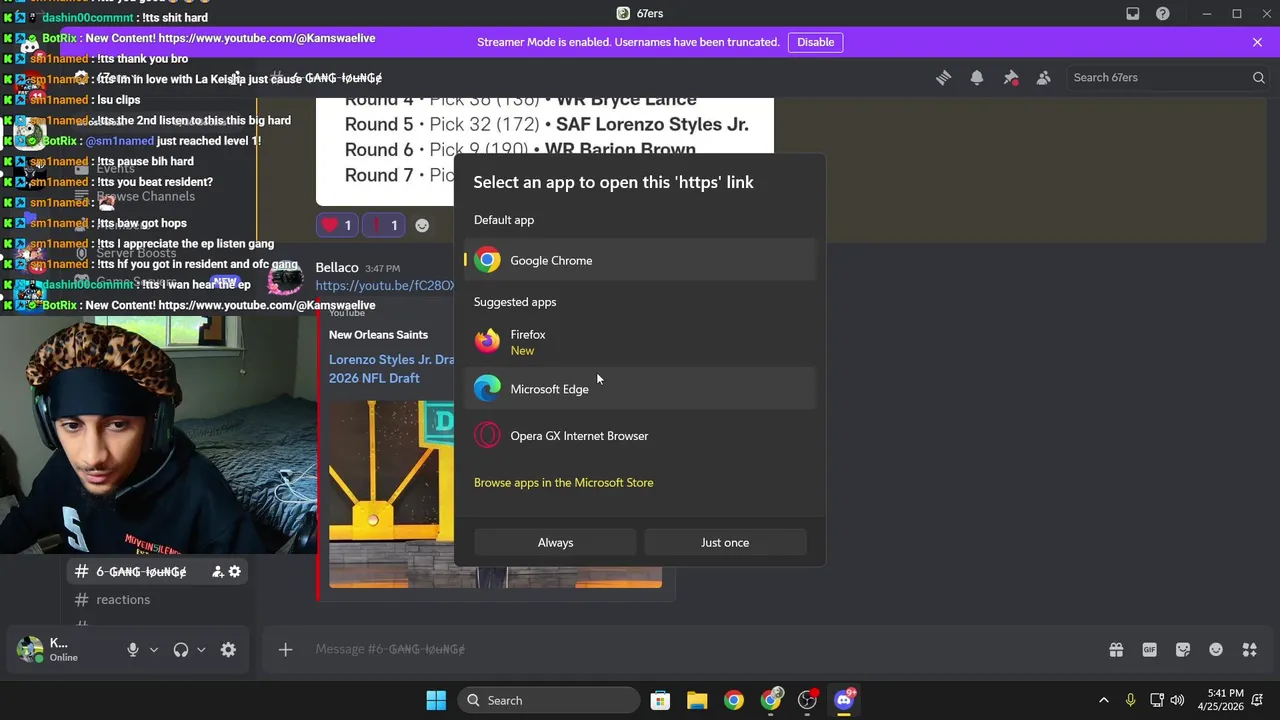Screen dimensions: 1280x720
Task: Show hidden system tray icons
Action: [x=1103, y=700]
